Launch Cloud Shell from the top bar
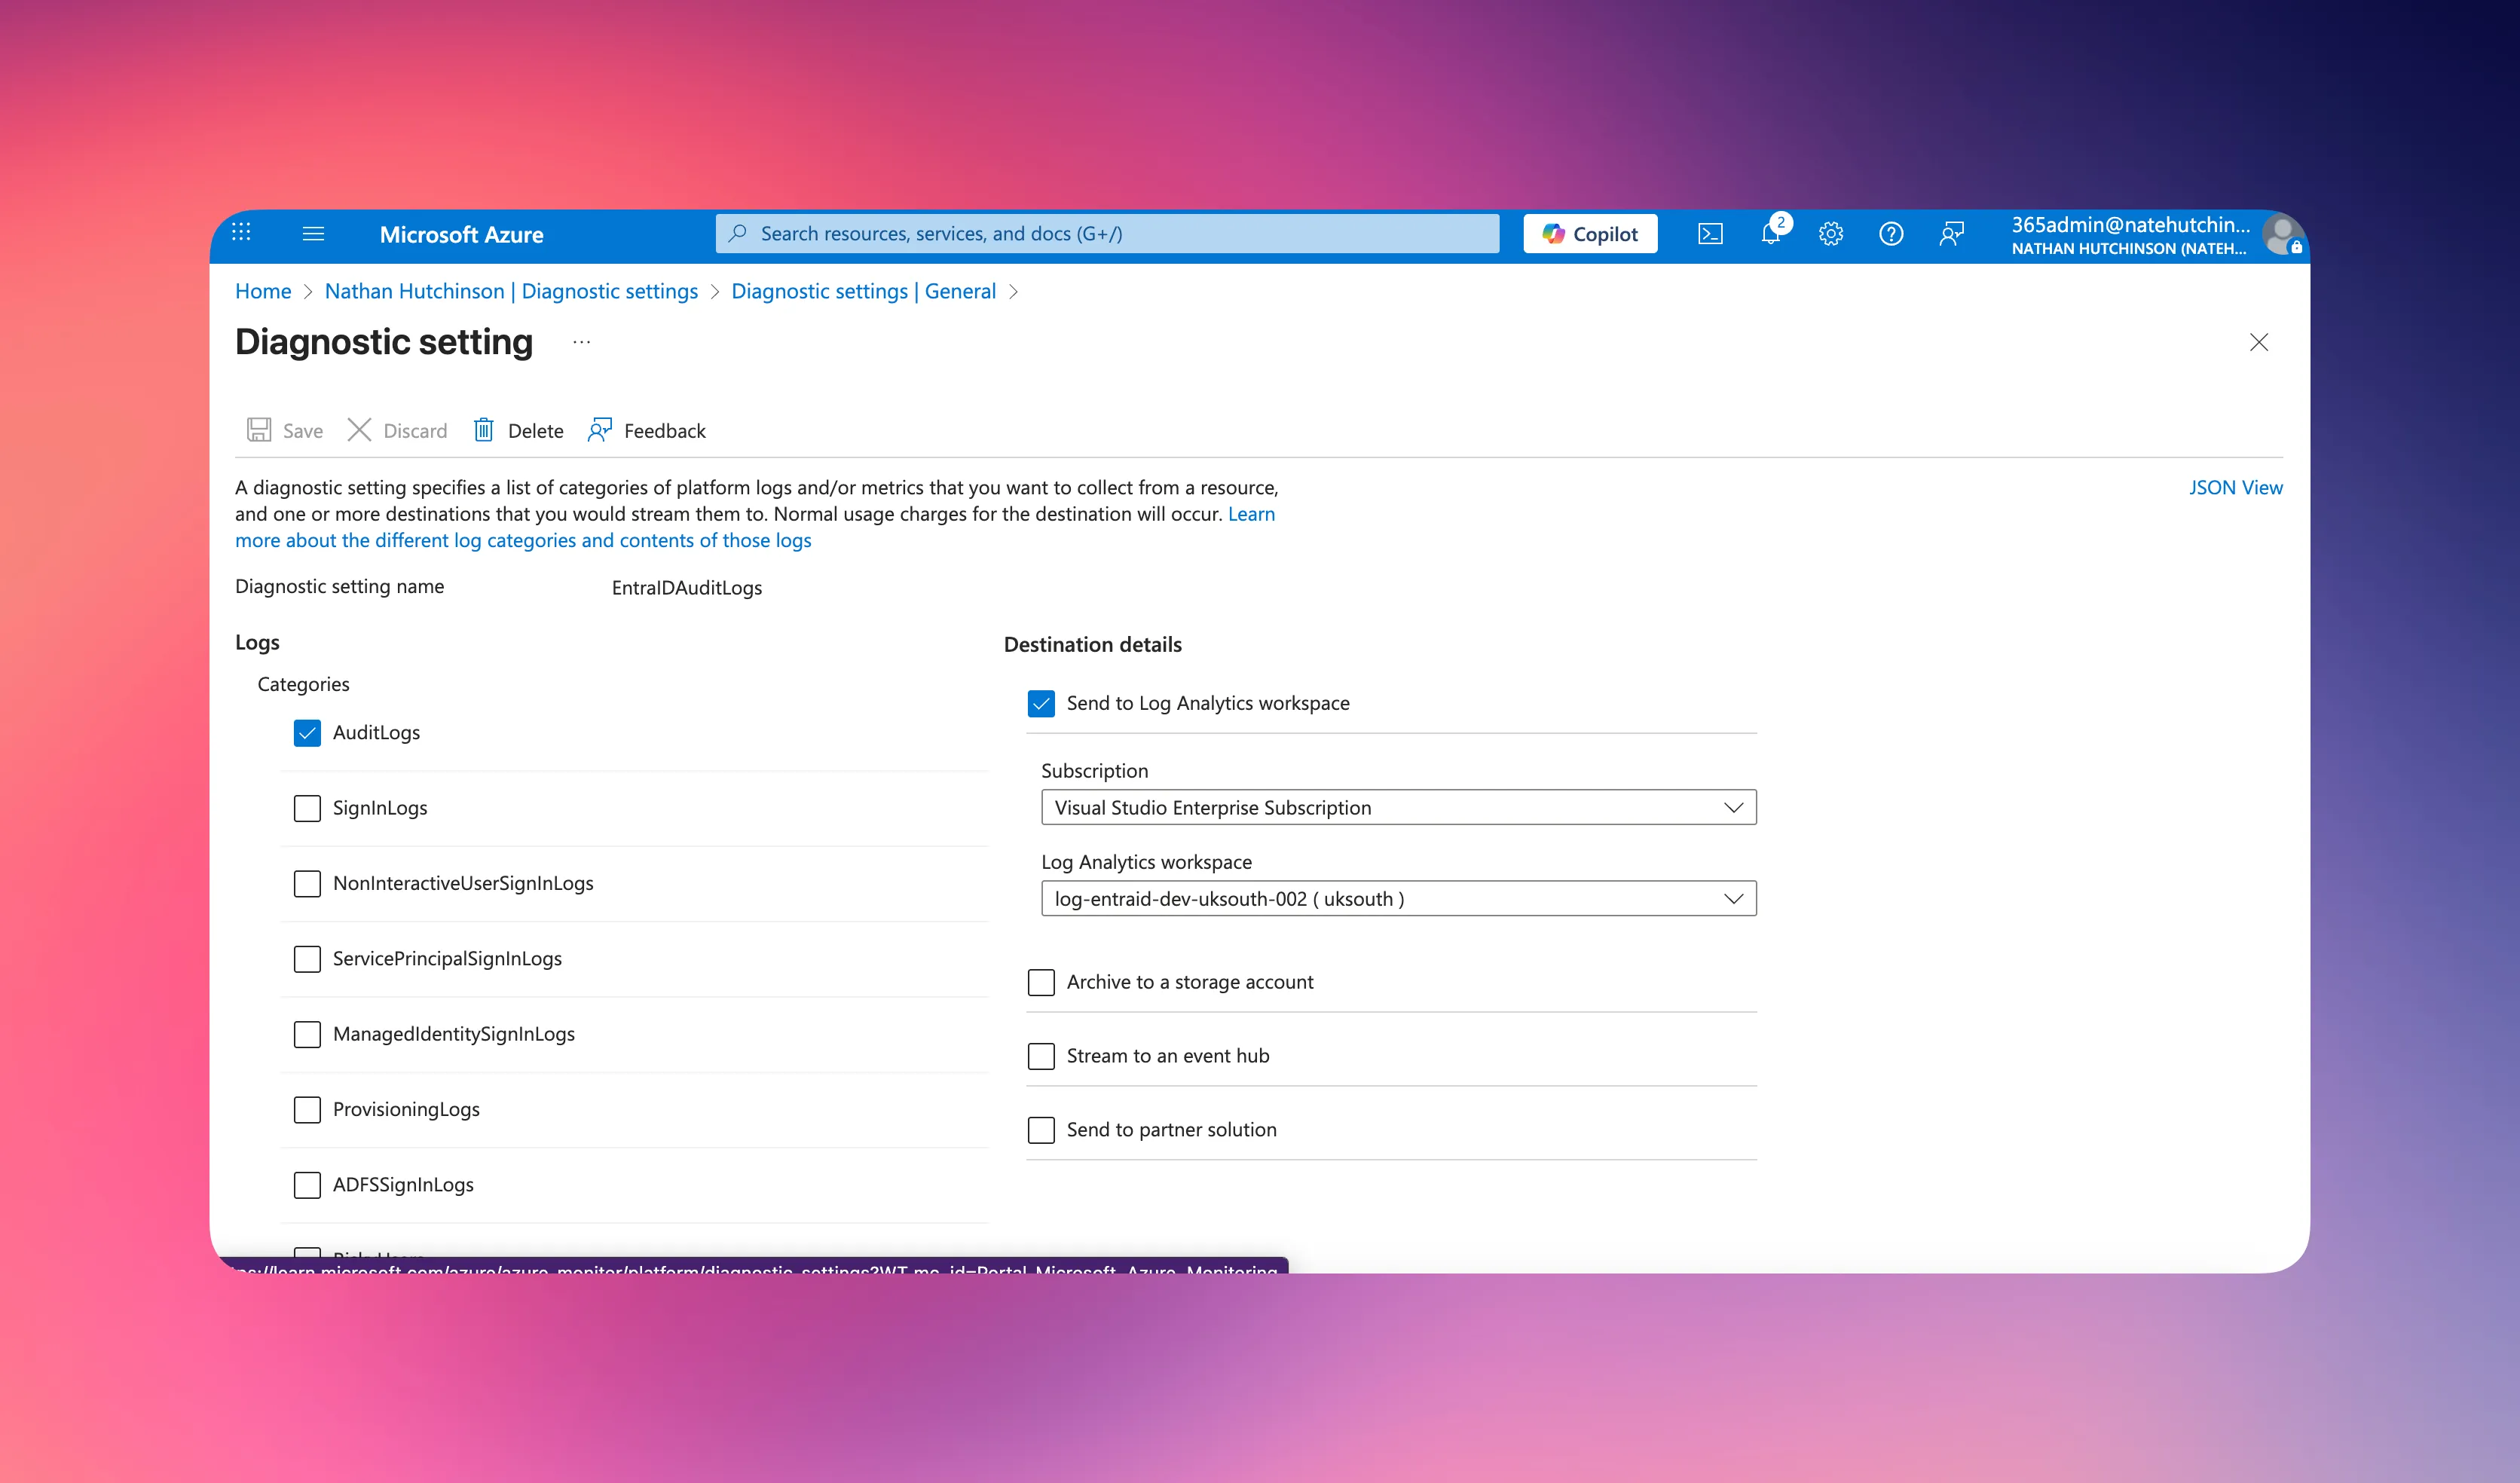The width and height of the screenshot is (2520, 1483). (x=1710, y=234)
